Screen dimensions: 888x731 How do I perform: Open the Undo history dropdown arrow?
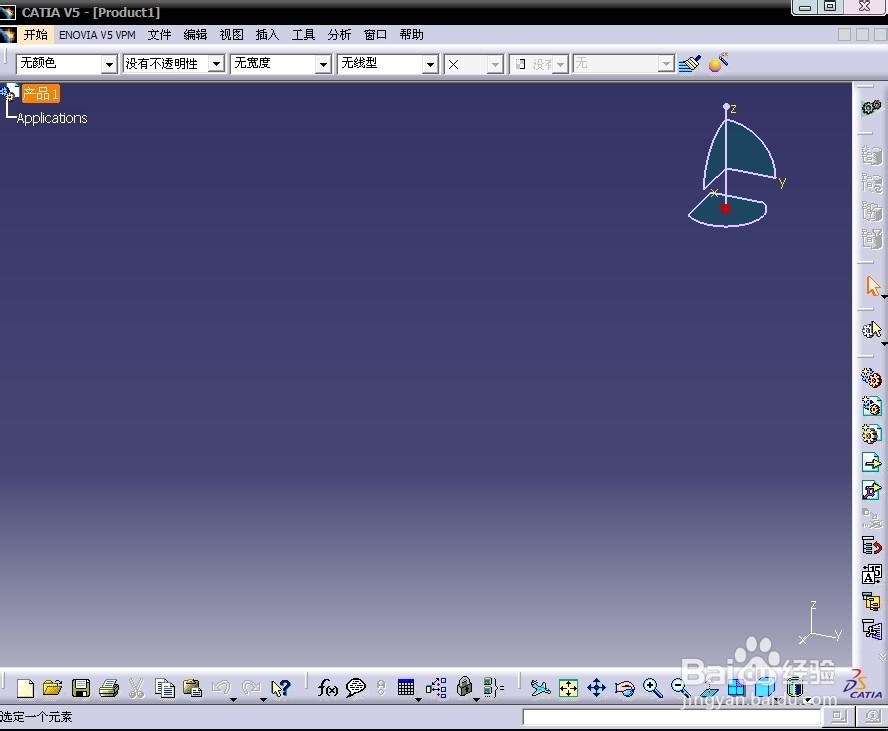pos(233,700)
